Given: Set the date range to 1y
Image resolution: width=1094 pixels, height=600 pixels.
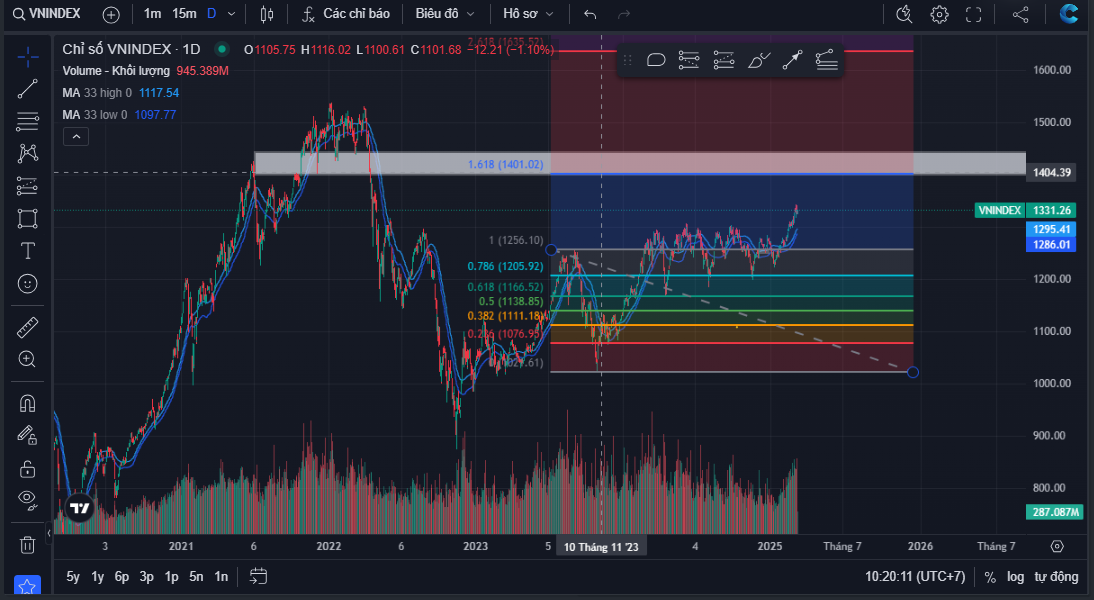Looking at the screenshot, I should (x=98, y=576).
